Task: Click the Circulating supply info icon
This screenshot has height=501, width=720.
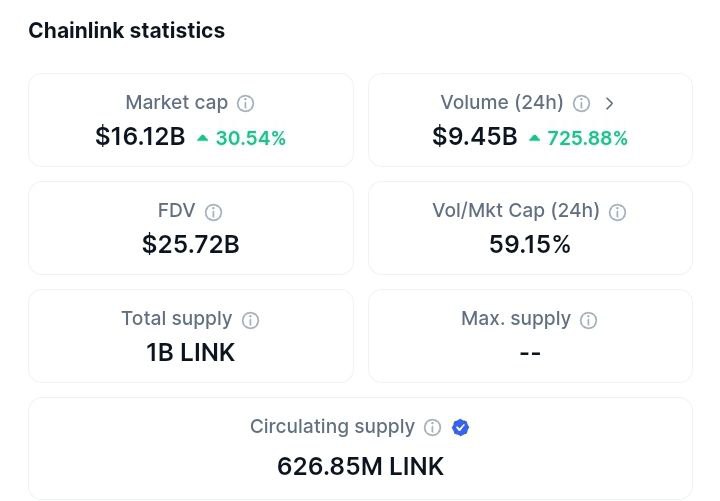Action: (432, 428)
